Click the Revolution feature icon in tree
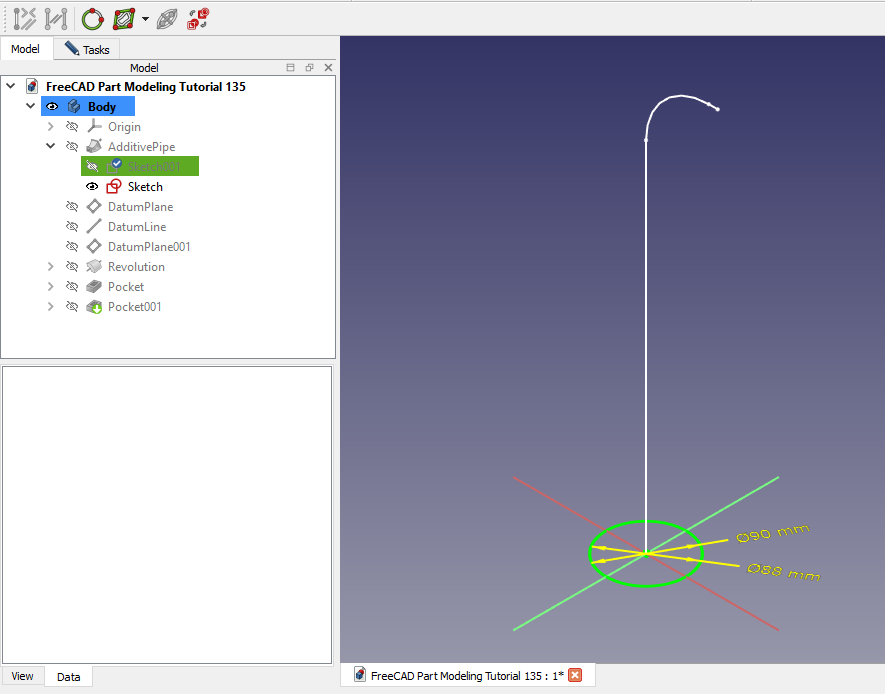The height and width of the screenshot is (694, 885). click(x=94, y=267)
